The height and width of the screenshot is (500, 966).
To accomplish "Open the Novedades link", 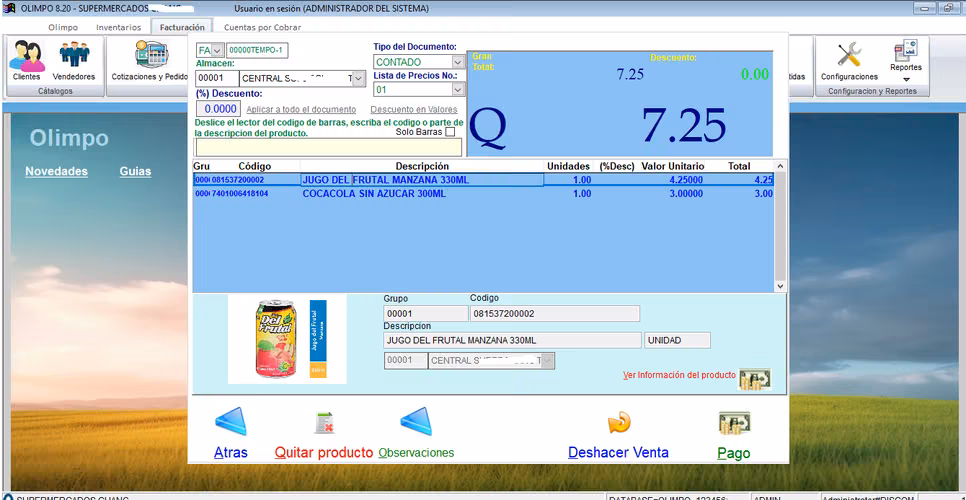I will point(56,171).
